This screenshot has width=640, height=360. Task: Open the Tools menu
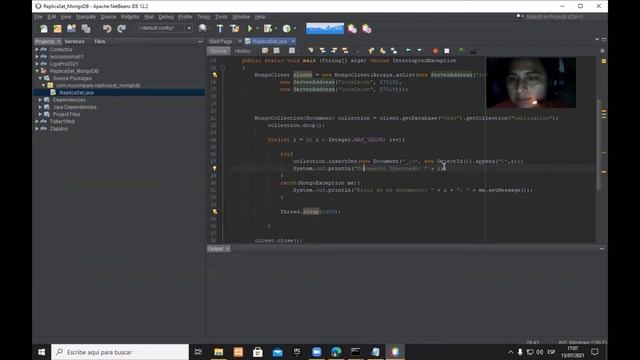(221, 17)
